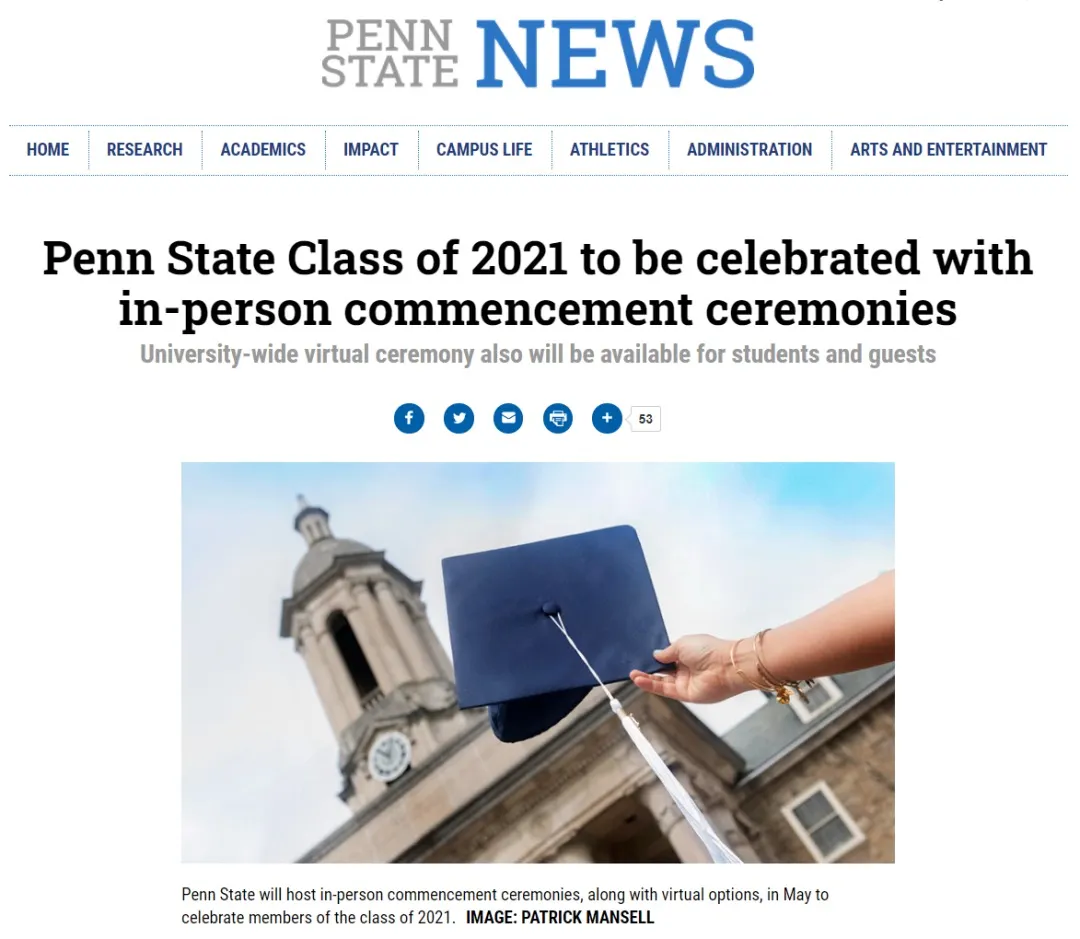Screen dimensions: 1080x939
Task: Share article on Facebook
Action: [x=409, y=418]
